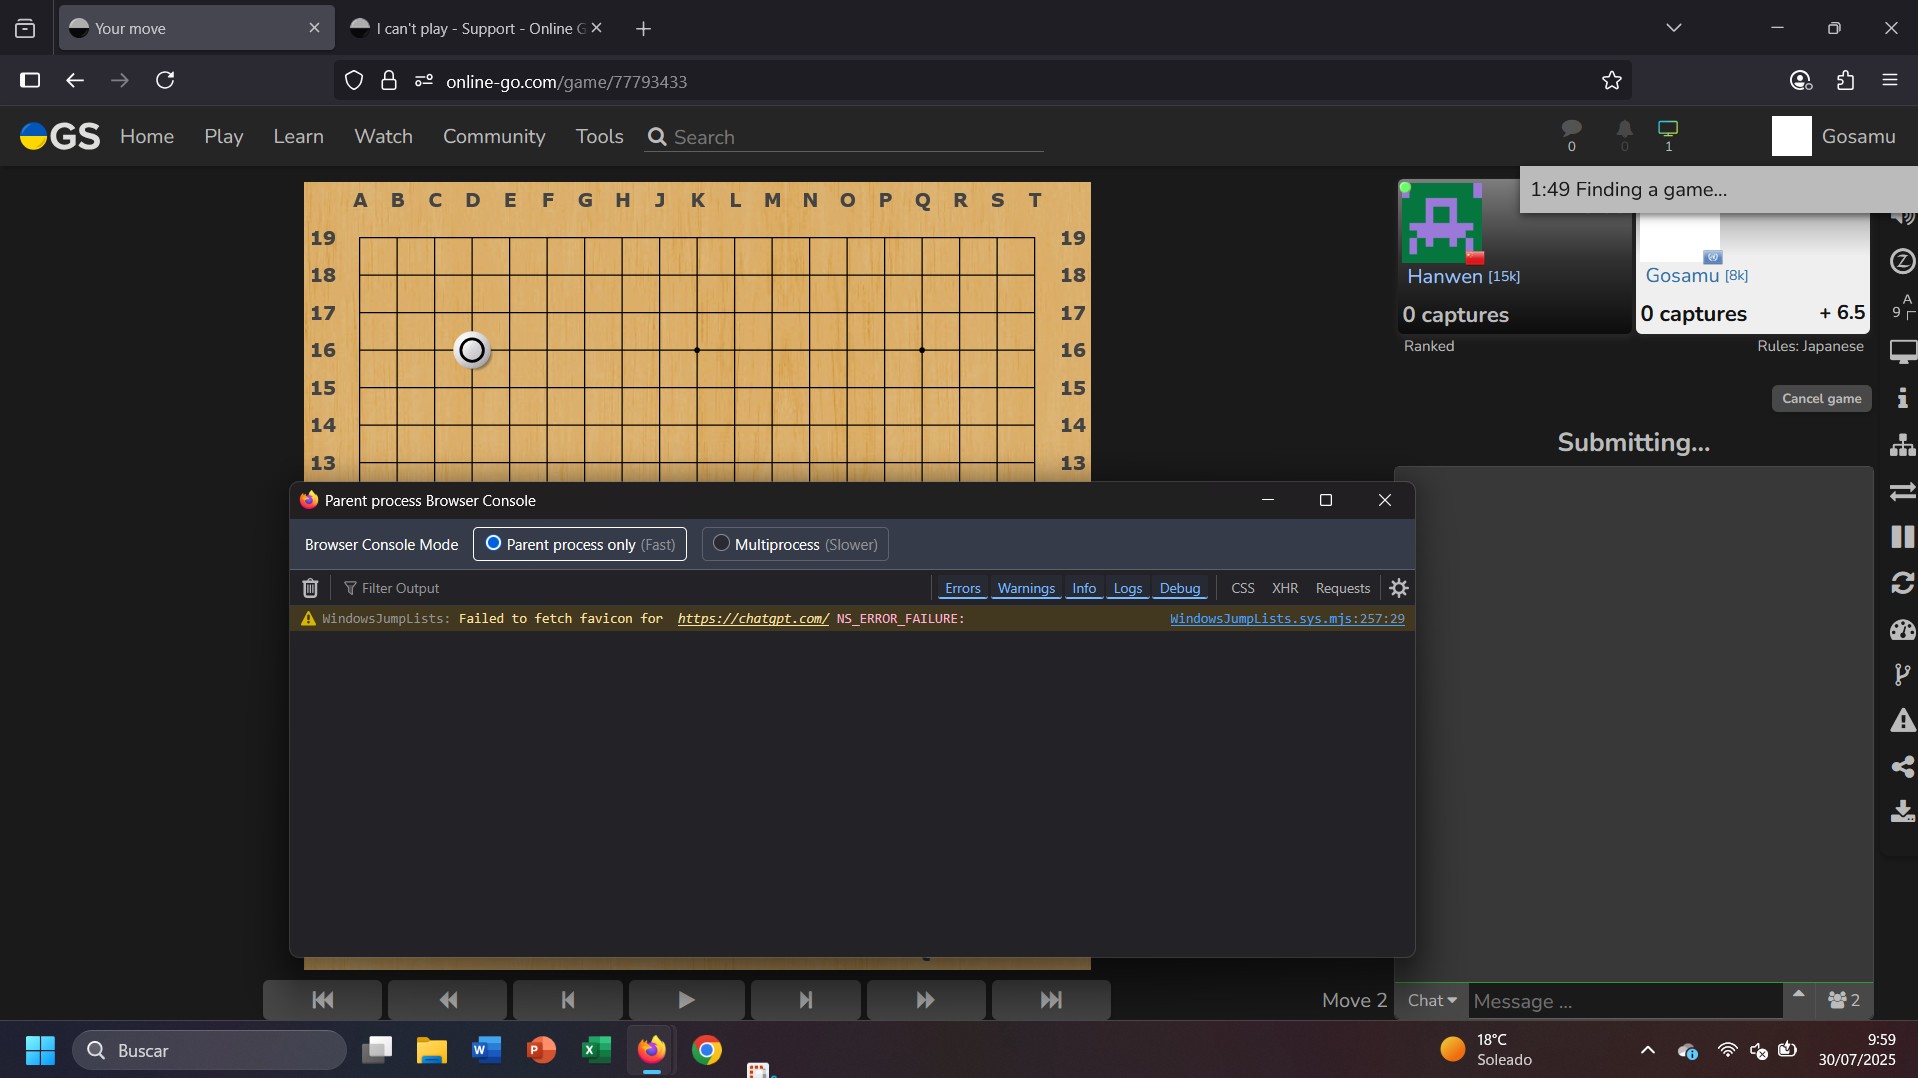Step forward one move

tap(806, 1000)
